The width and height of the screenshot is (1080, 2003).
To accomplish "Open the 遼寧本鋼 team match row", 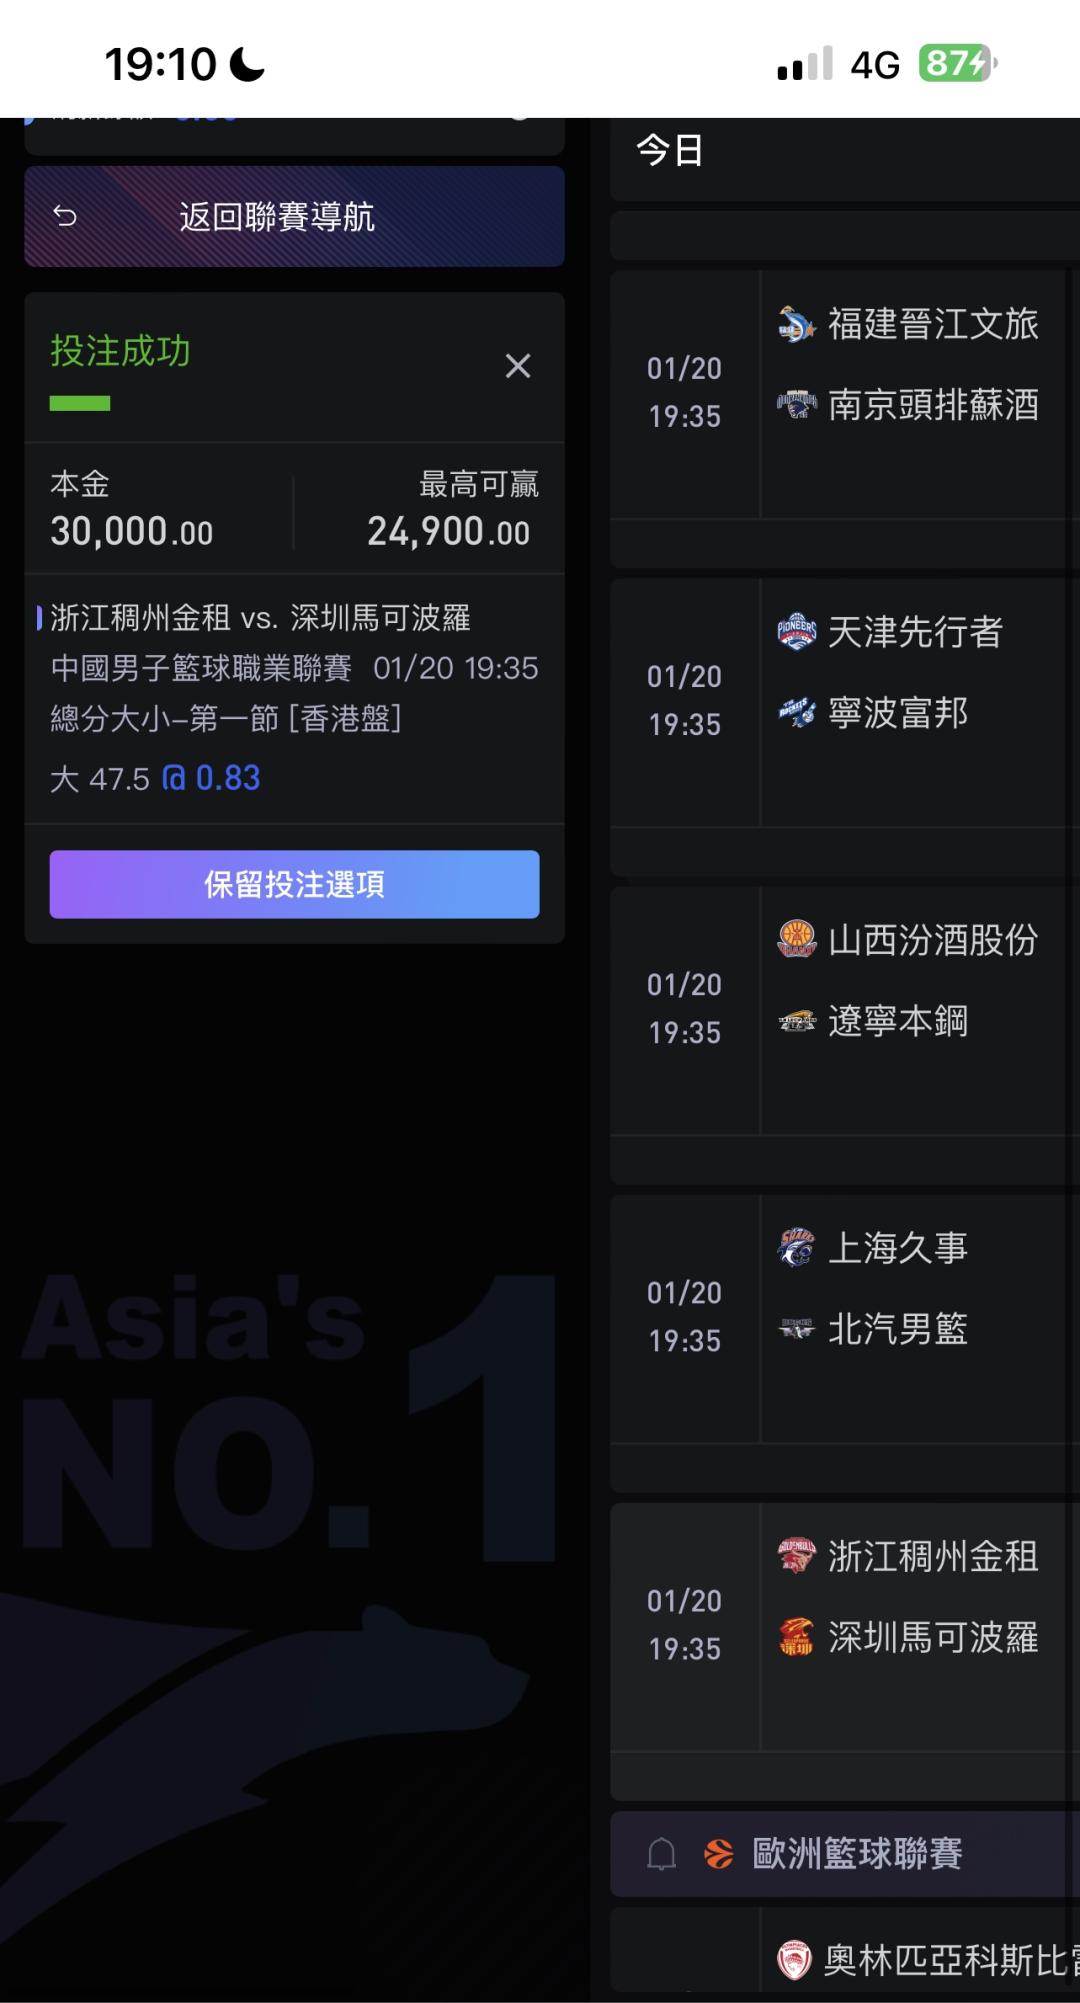I will [898, 1021].
